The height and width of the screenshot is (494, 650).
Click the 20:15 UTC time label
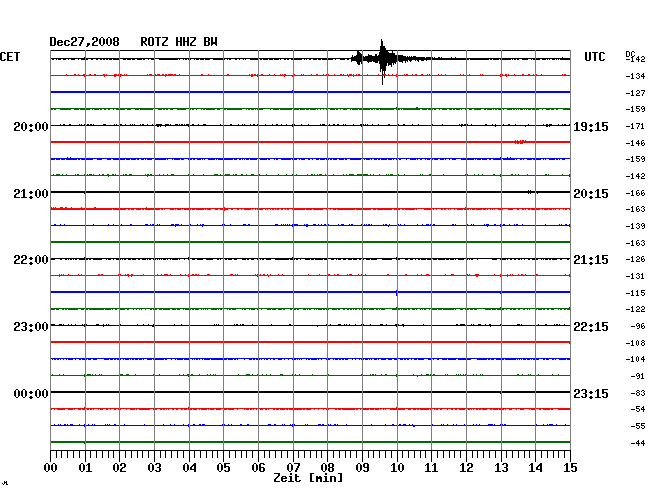pos(591,194)
